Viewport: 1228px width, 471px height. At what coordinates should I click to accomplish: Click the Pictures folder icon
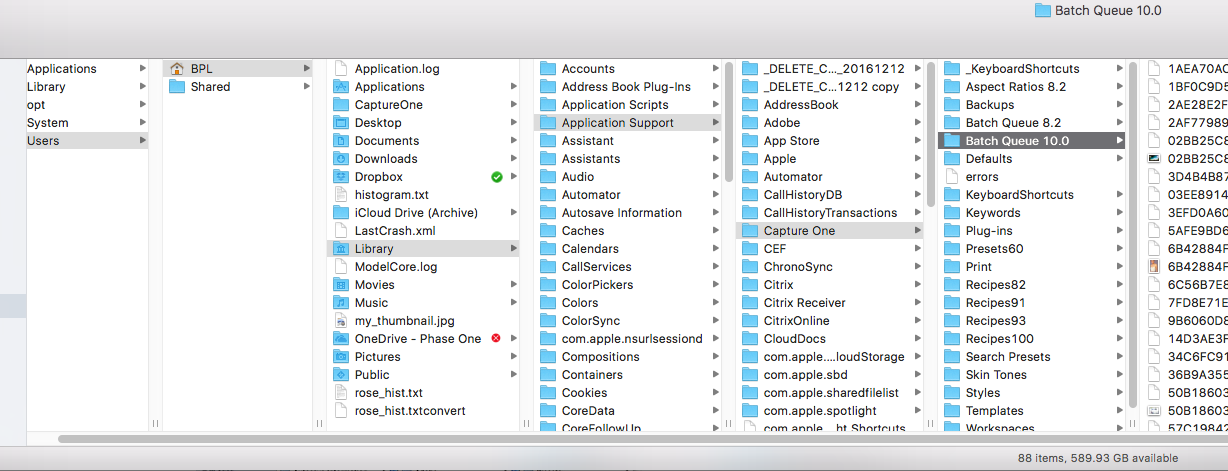(x=340, y=357)
